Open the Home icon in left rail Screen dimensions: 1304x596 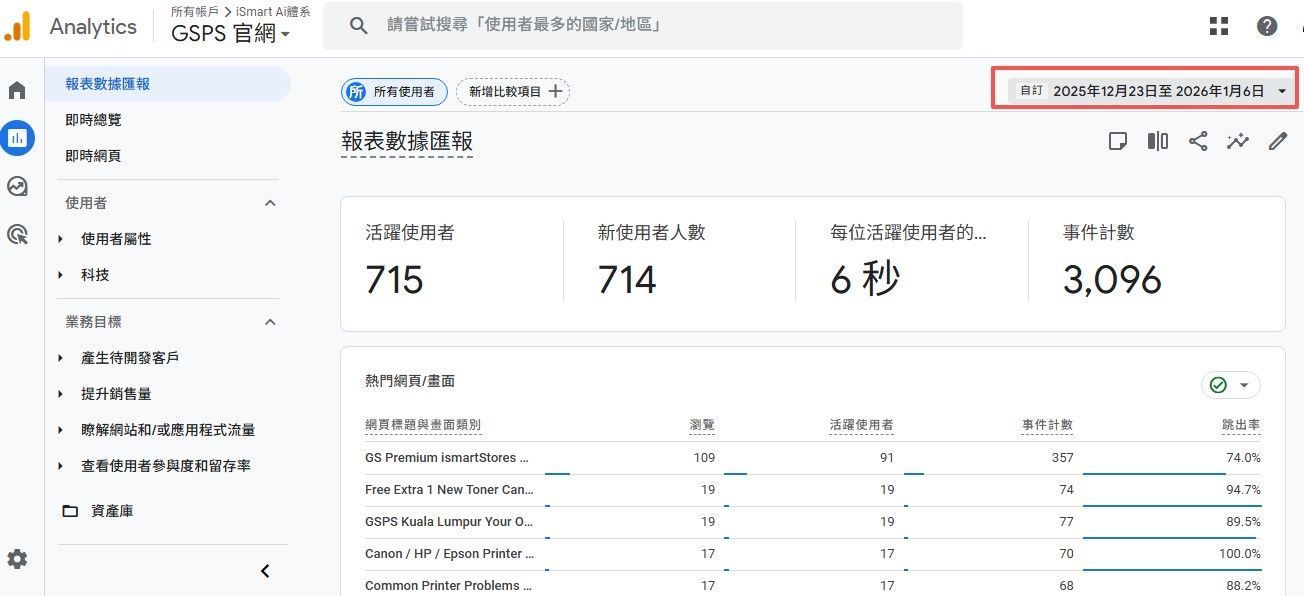click(x=17, y=91)
